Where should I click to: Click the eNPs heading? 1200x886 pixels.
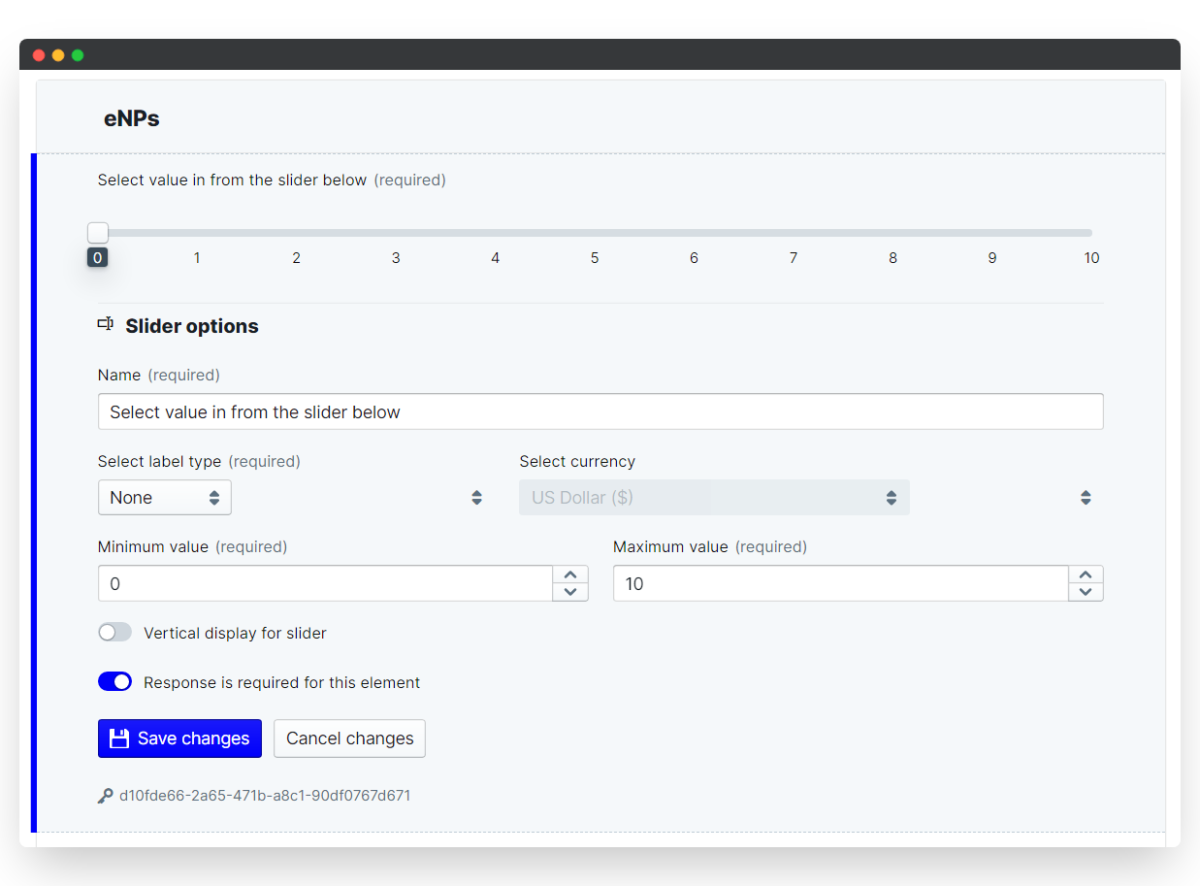132,119
